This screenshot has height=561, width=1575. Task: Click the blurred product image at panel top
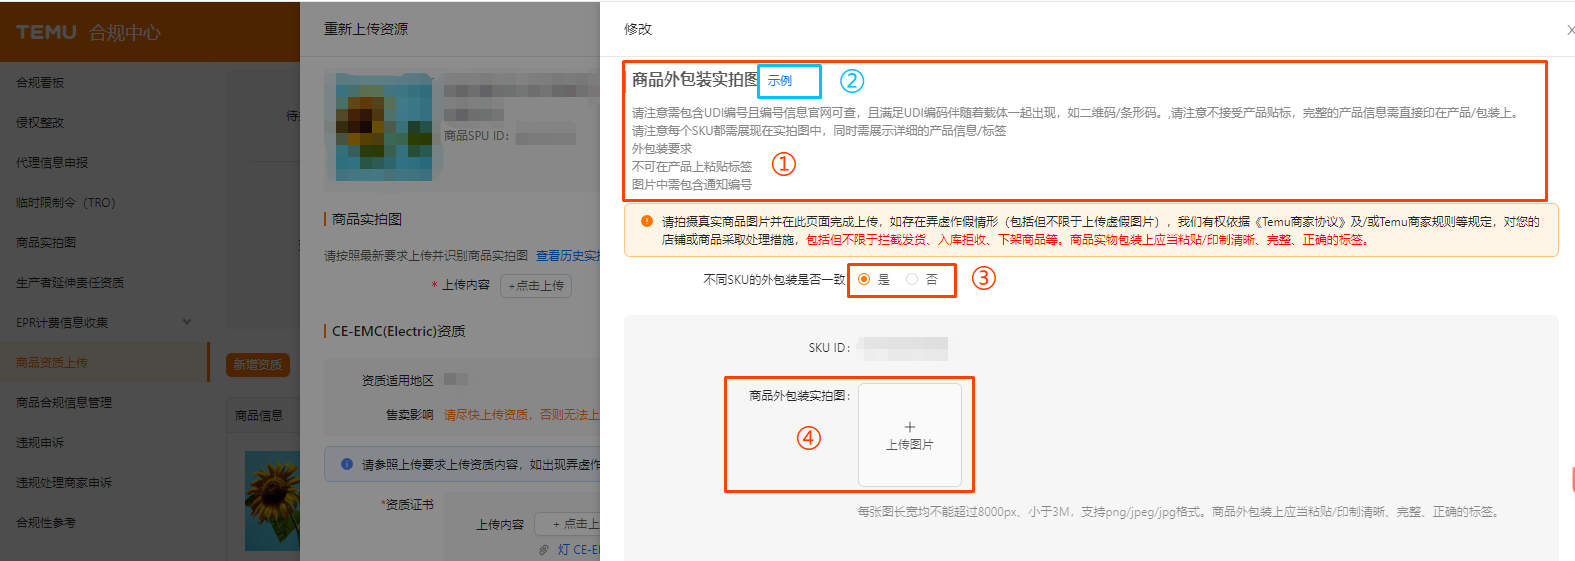(x=378, y=127)
